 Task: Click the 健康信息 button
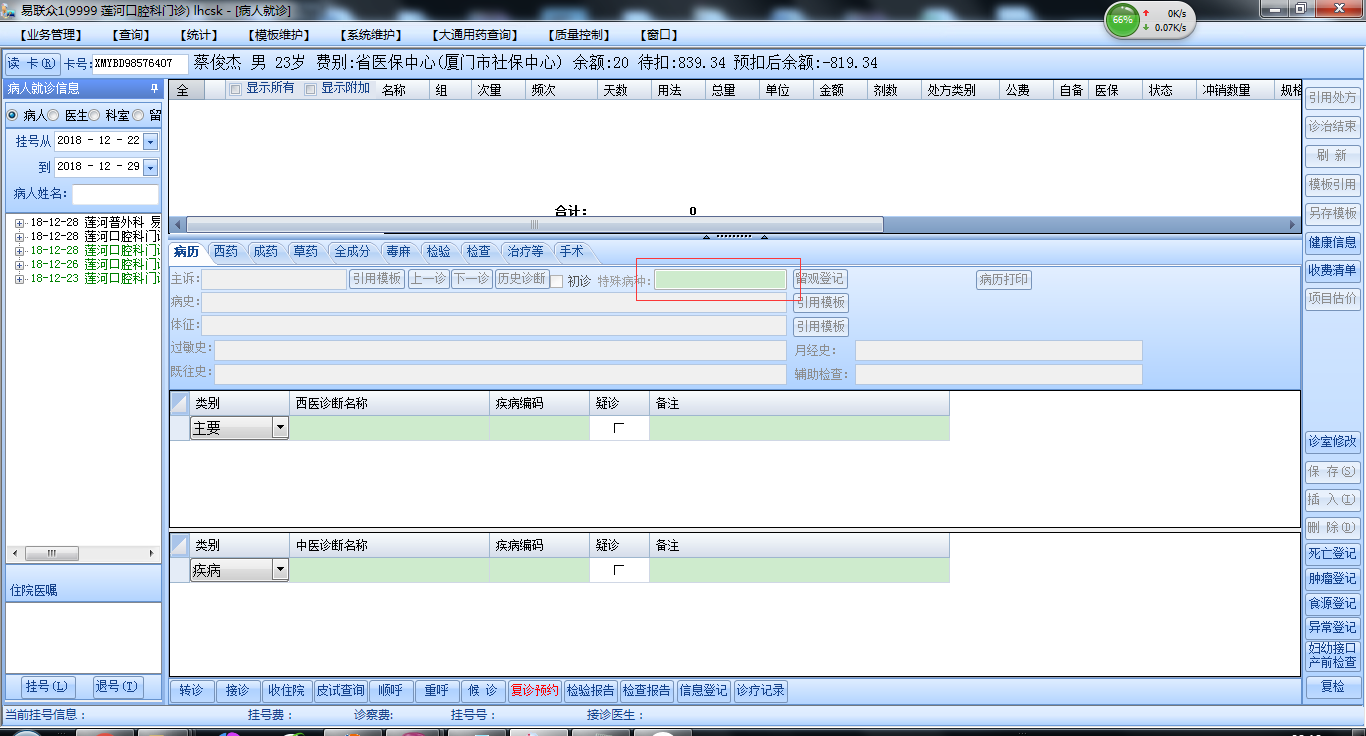point(1333,242)
